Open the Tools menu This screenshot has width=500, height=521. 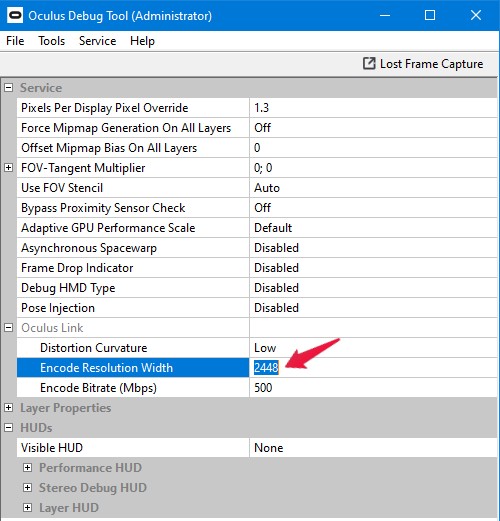click(x=52, y=41)
